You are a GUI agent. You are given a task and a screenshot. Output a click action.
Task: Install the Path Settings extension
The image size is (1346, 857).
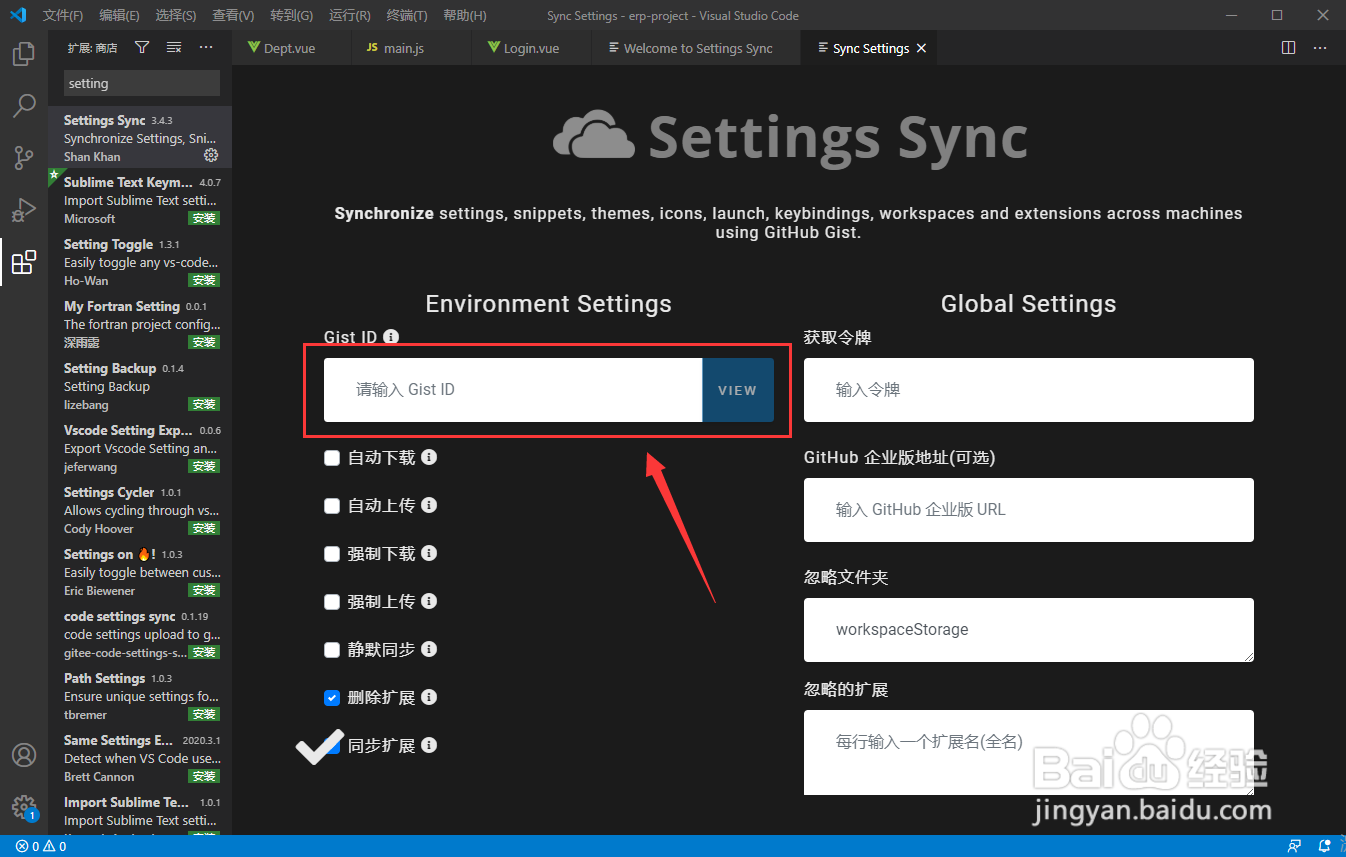click(204, 714)
